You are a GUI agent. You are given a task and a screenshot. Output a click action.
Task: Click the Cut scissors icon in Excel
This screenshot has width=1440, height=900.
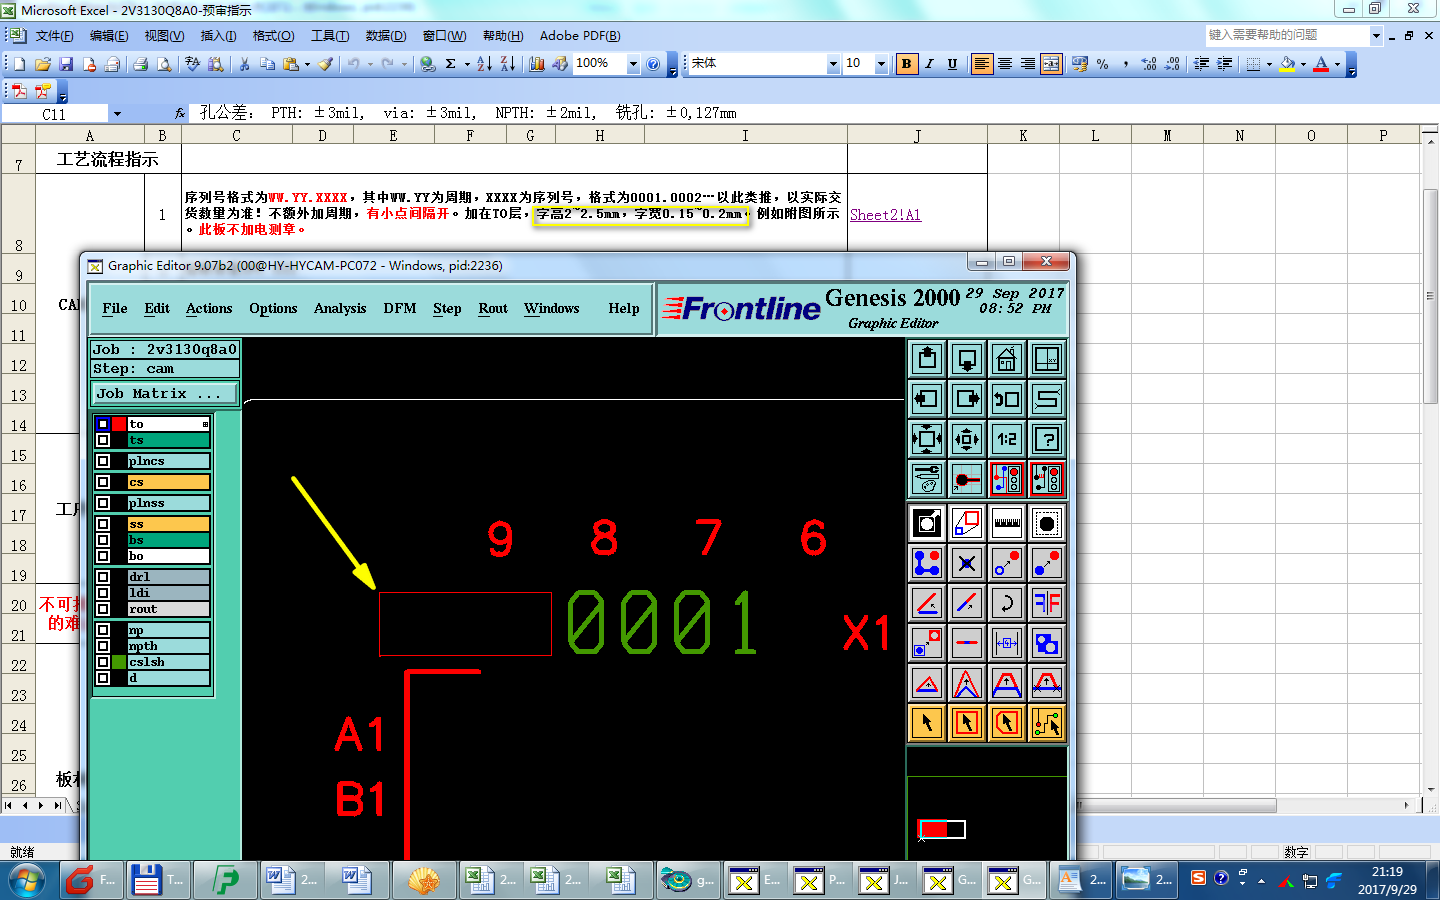(x=244, y=64)
